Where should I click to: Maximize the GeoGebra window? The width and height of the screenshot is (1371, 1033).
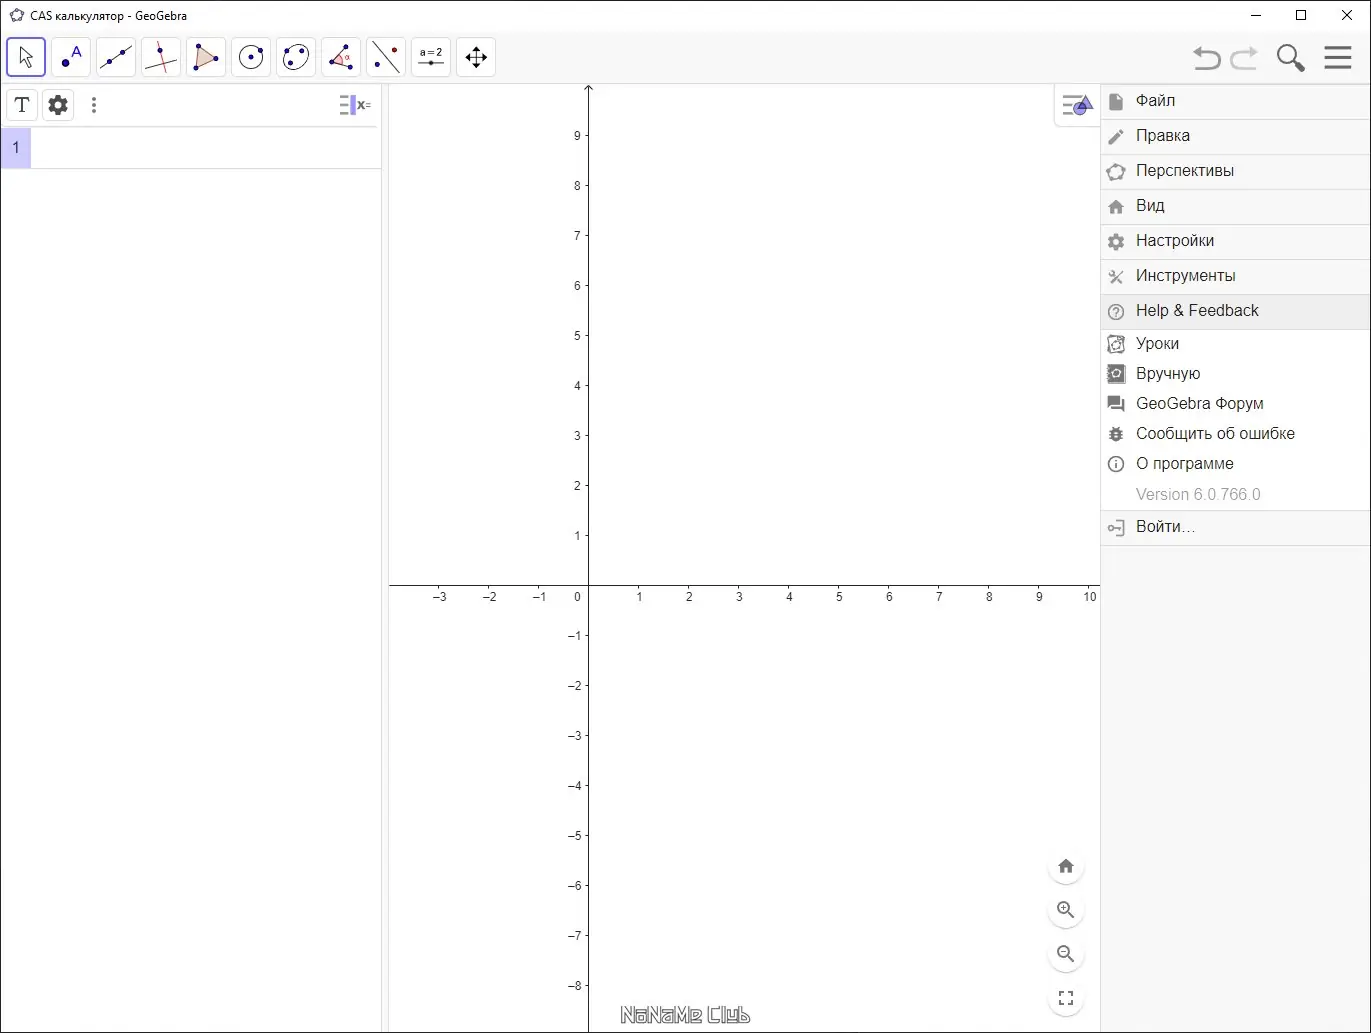click(x=1301, y=15)
